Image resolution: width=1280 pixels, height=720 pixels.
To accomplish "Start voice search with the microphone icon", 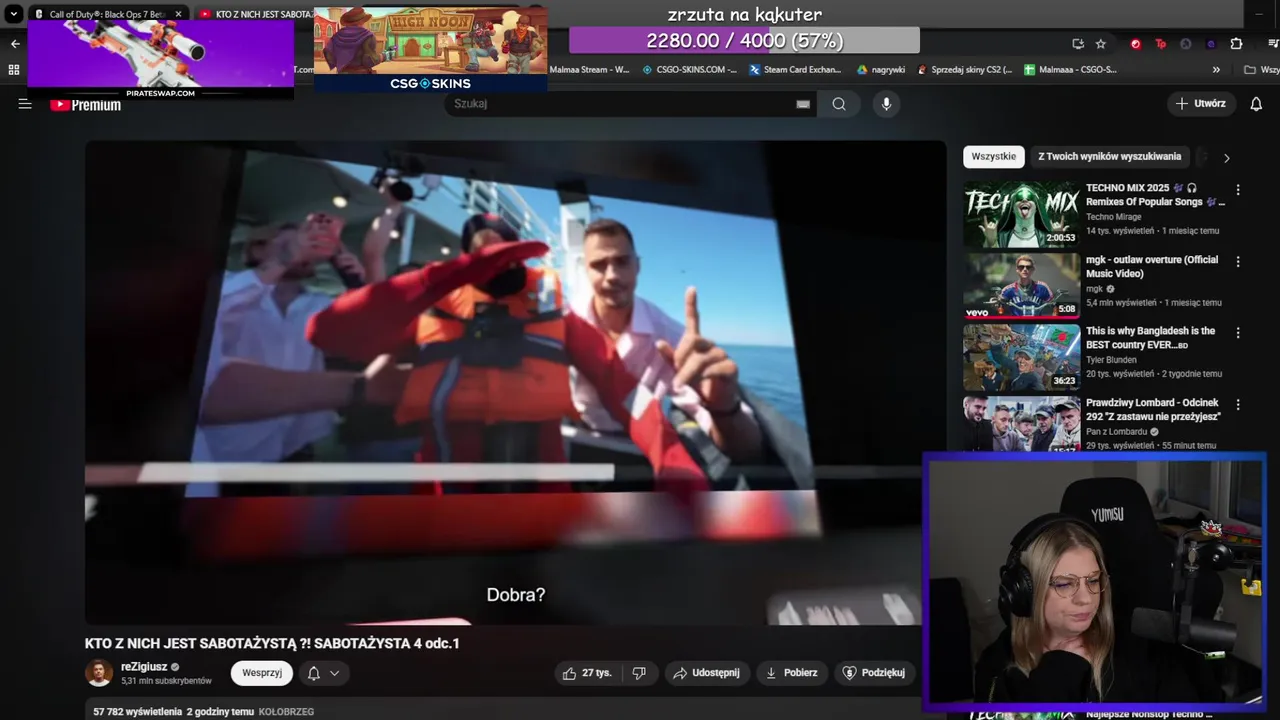I will [886, 104].
